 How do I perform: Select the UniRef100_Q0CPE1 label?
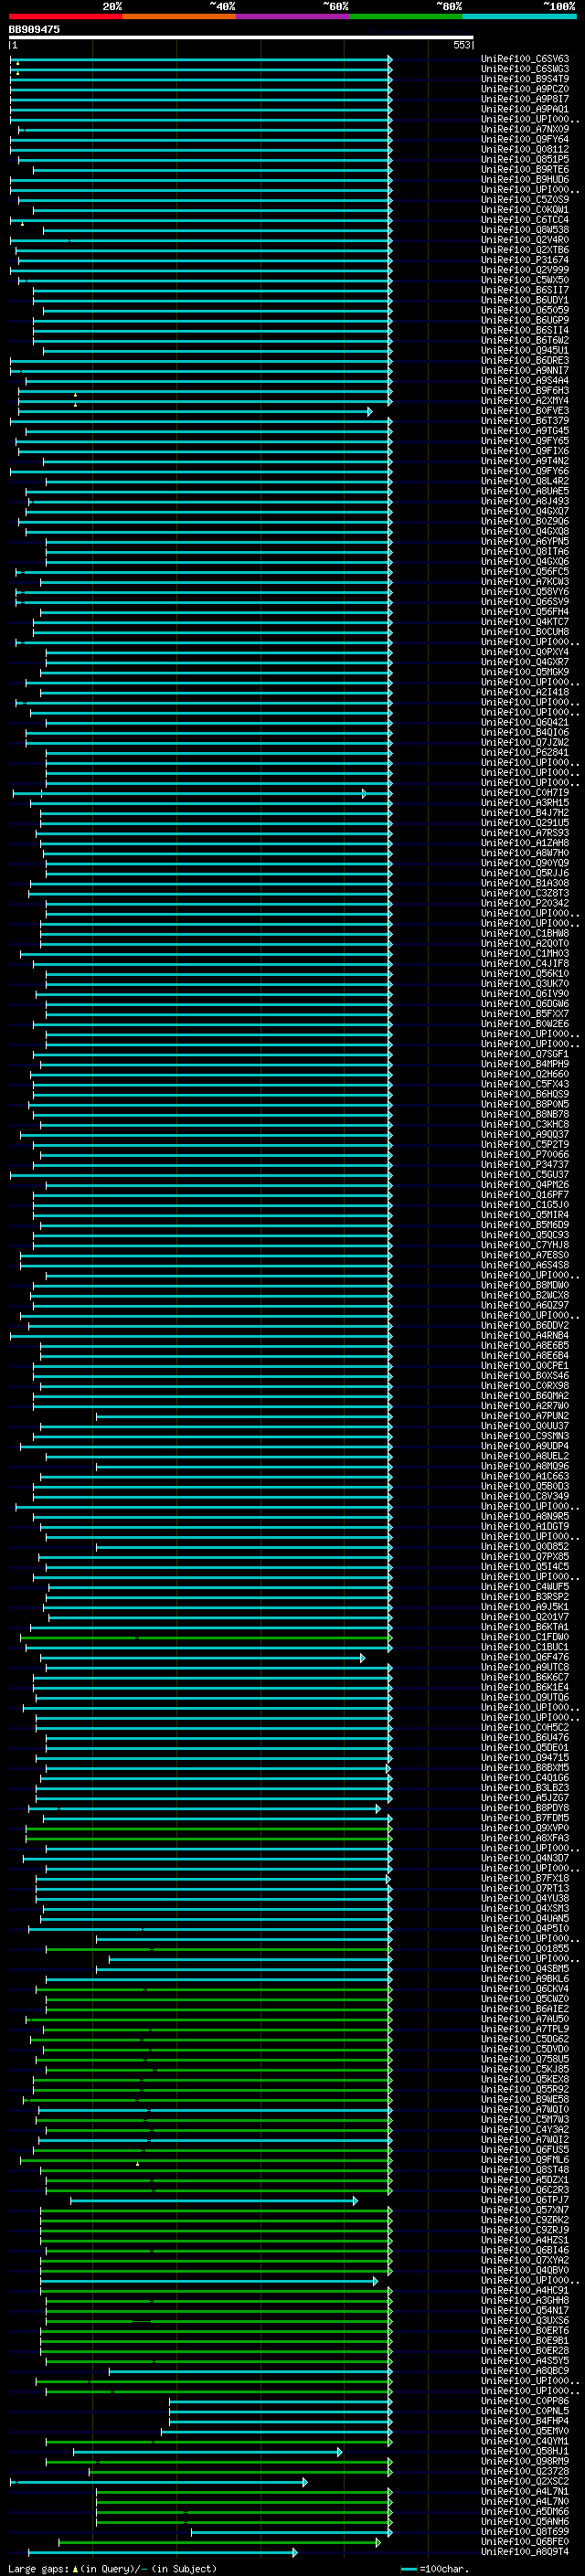coord(525,1365)
